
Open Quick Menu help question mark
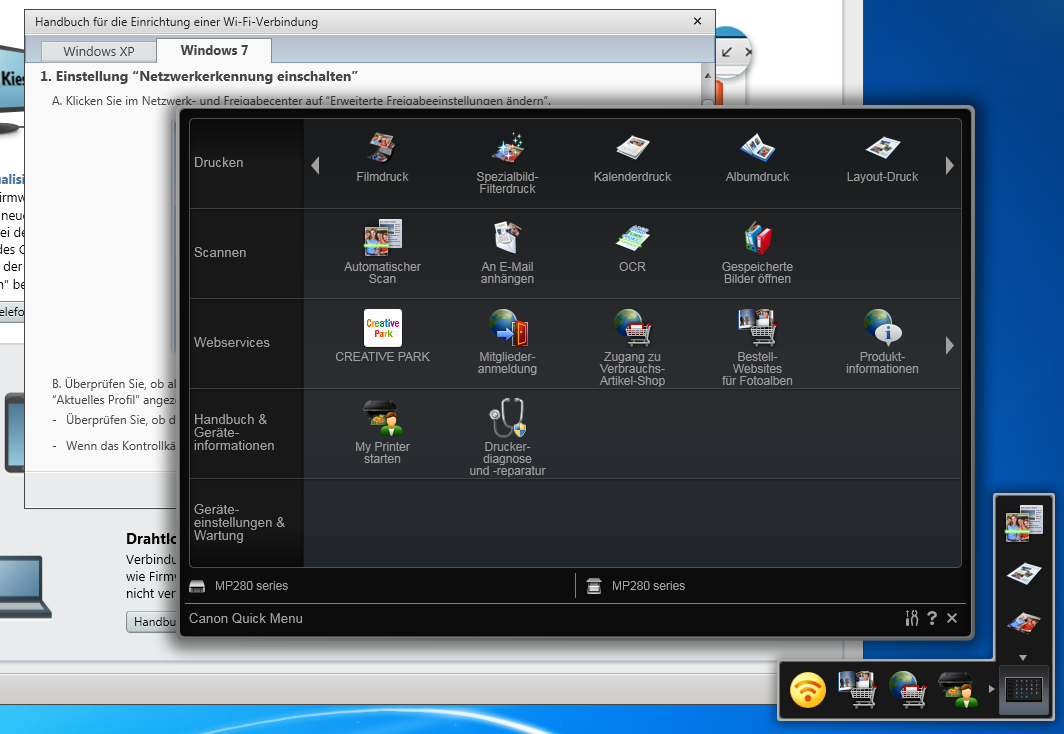932,618
